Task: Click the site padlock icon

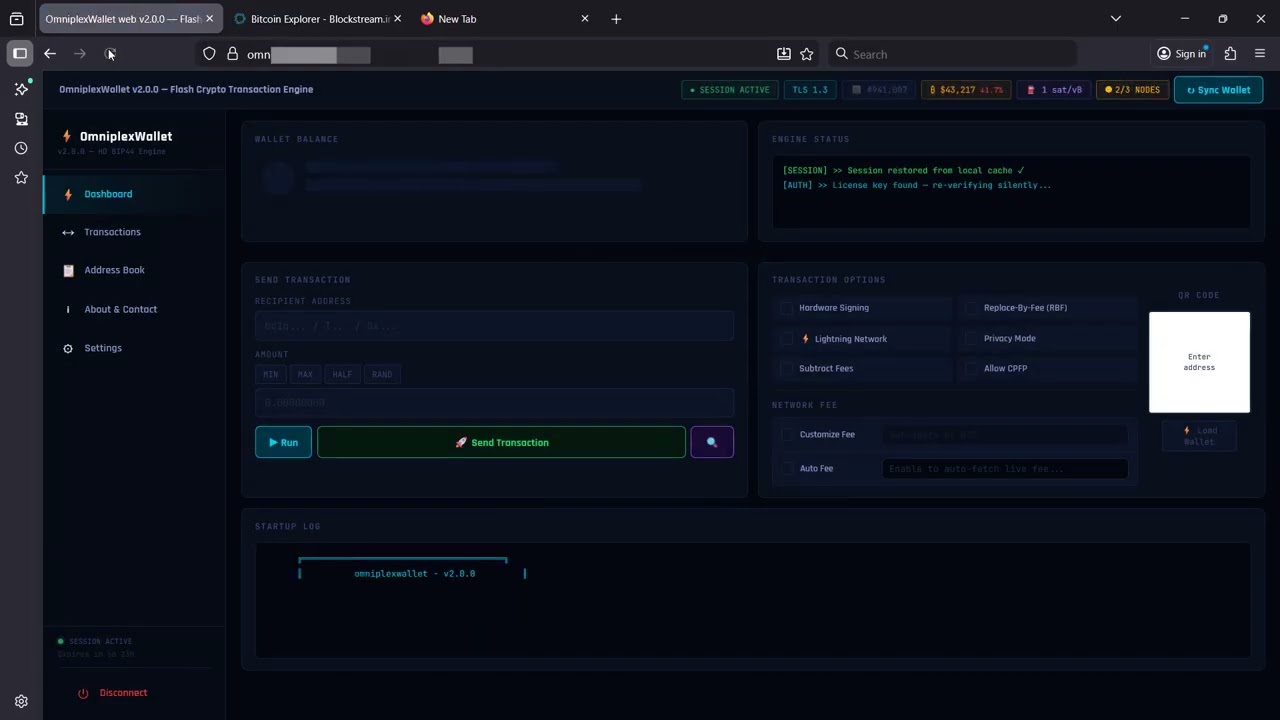Action: click(232, 54)
